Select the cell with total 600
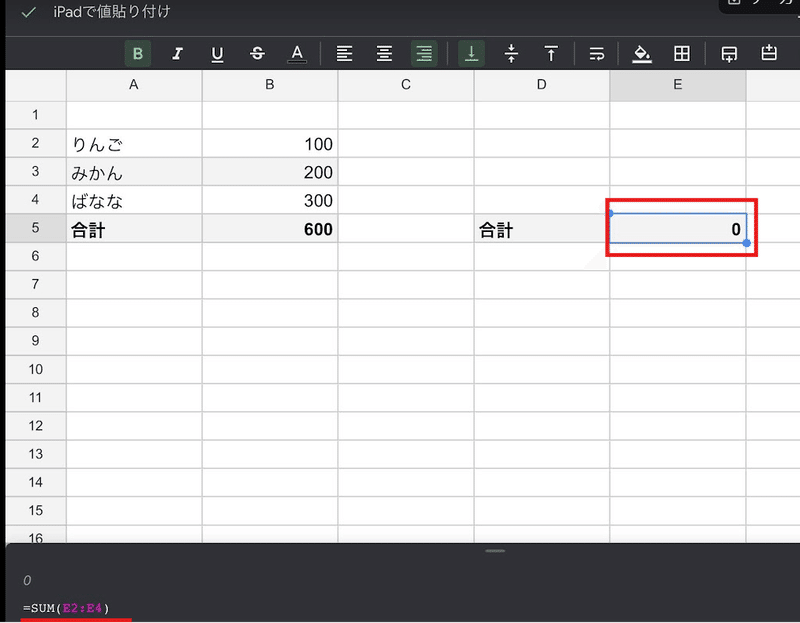 tap(270, 229)
